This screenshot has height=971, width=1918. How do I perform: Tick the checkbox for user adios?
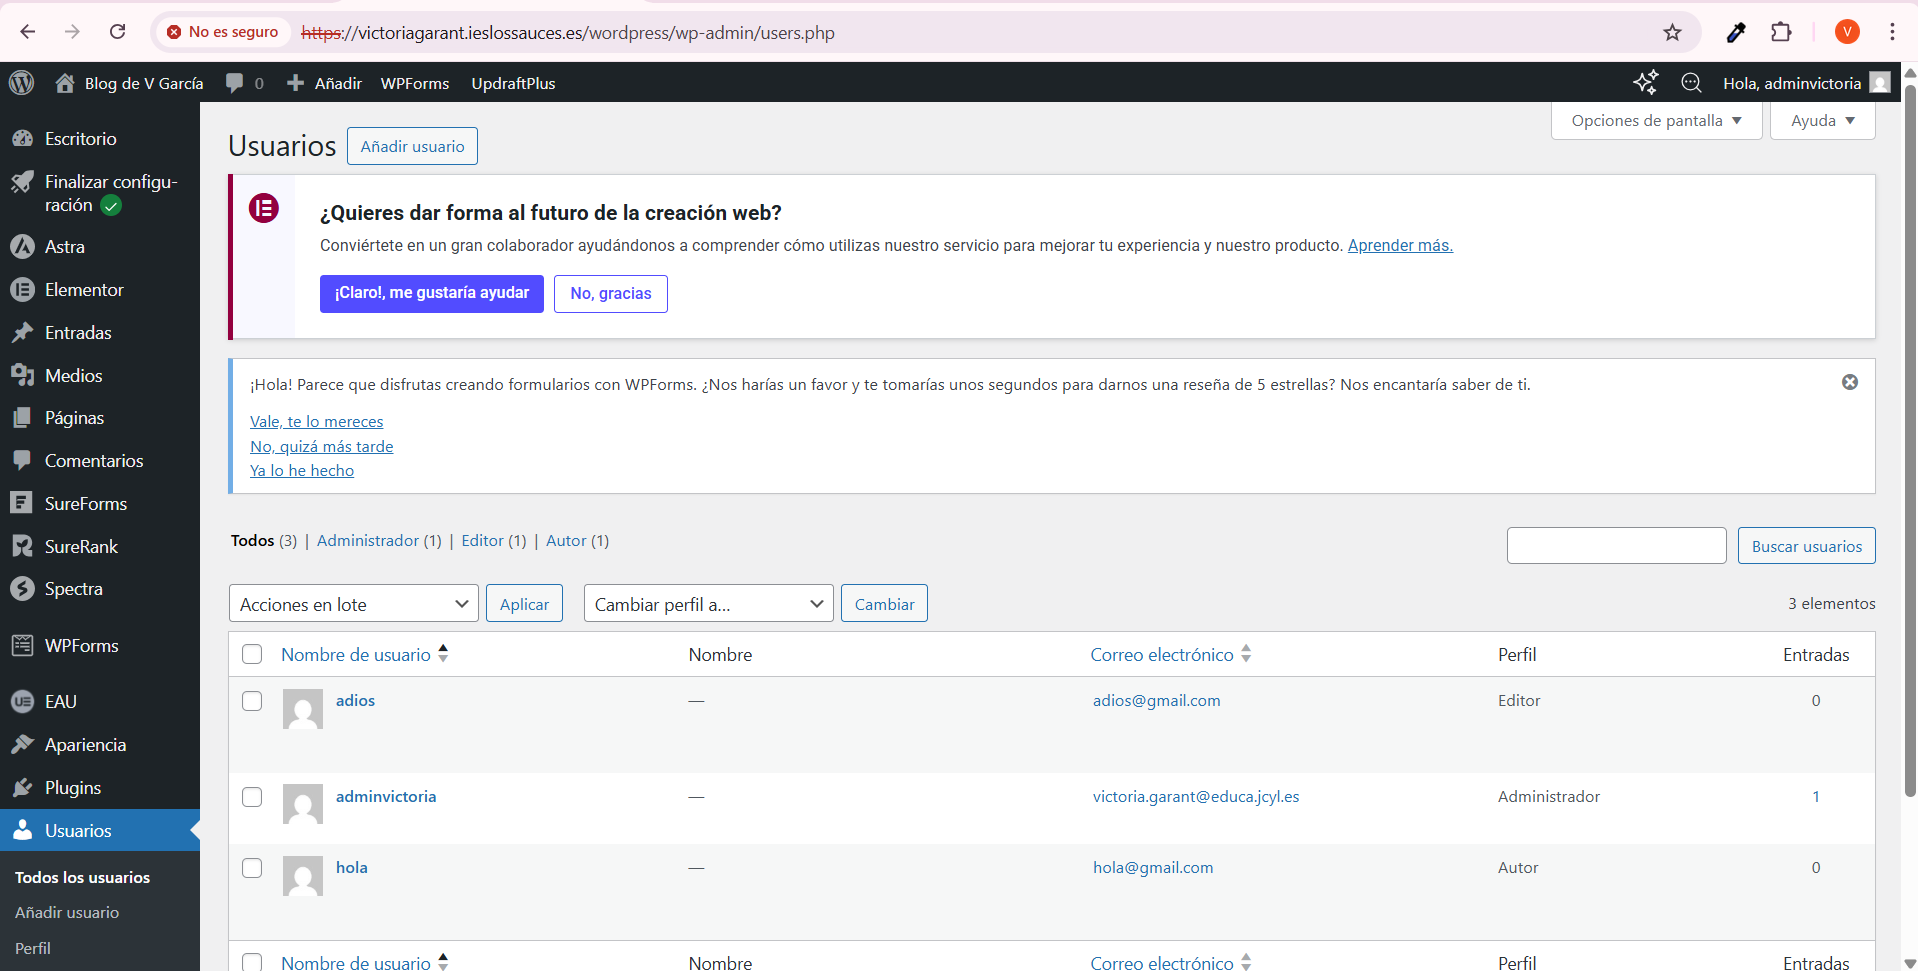pos(252,701)
